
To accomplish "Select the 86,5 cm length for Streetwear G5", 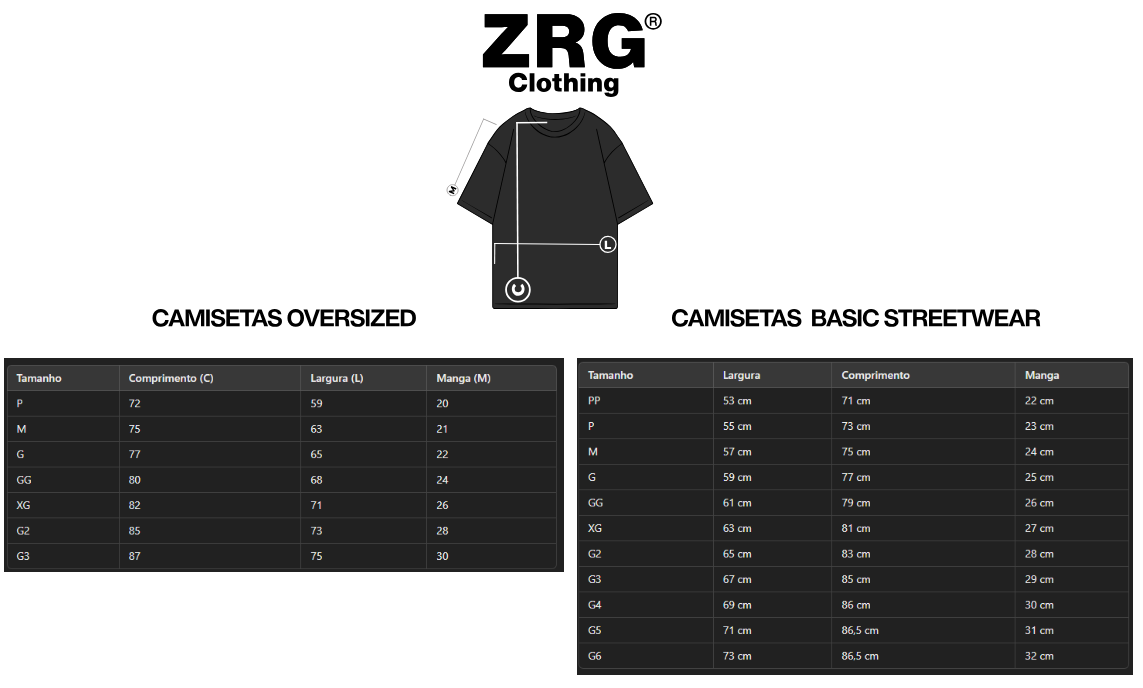I will pyautogui.click(x=860, y=630).
